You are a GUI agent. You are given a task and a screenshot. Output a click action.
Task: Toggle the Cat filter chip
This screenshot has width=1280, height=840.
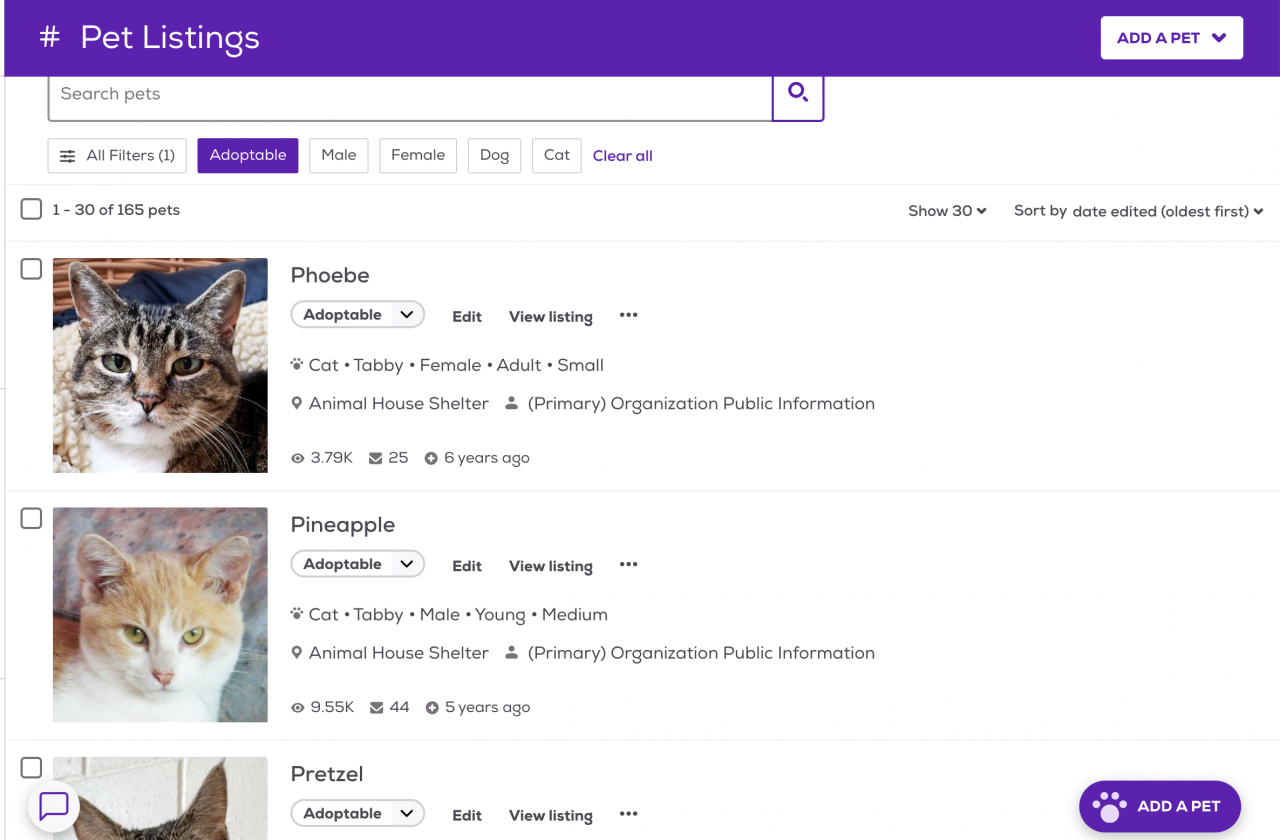pos(557,155)
